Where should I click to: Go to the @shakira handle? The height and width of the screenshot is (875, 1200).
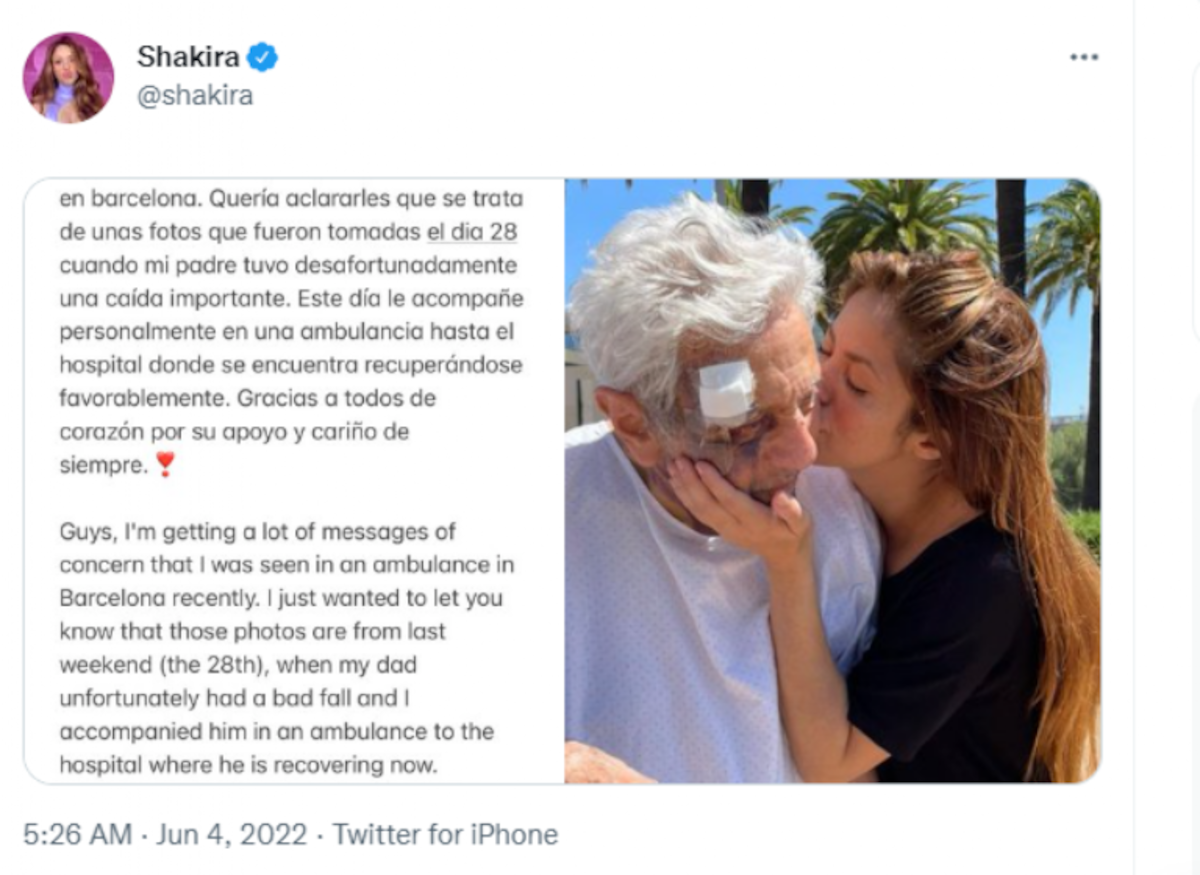(194, 96)
